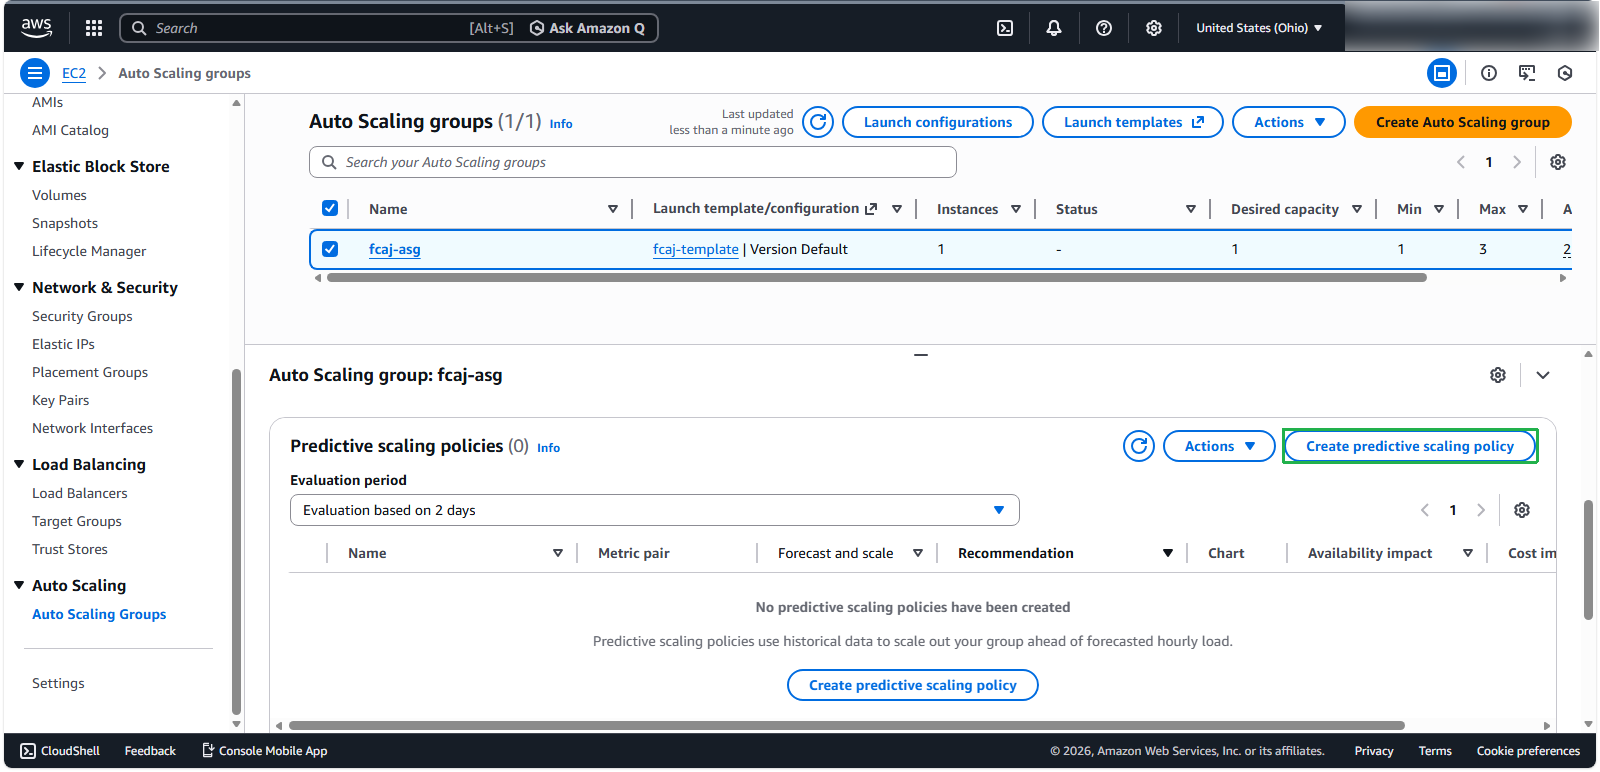Open the Evaluation period dropdown
This screenshot has width=1600, height=772.
coord(655,510)
